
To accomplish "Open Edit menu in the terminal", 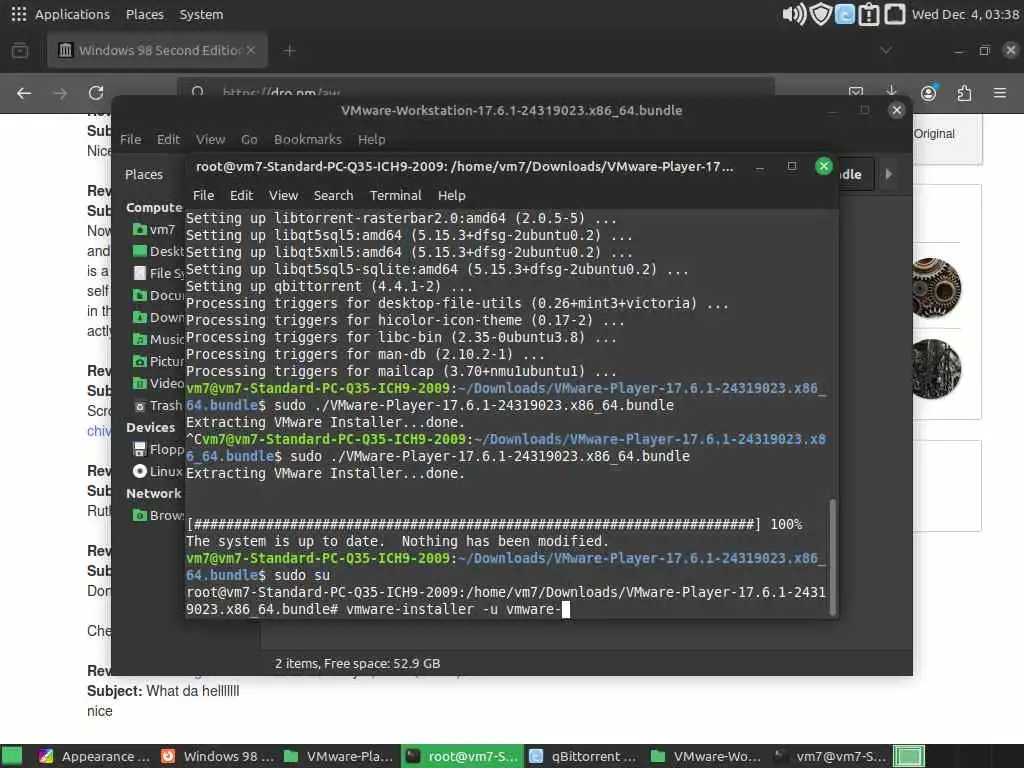I will click(241, 195).
